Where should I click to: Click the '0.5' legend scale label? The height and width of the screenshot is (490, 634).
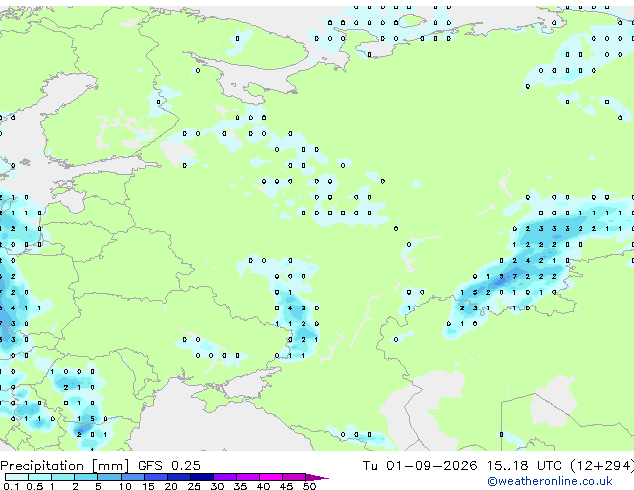tap(34, 486)
